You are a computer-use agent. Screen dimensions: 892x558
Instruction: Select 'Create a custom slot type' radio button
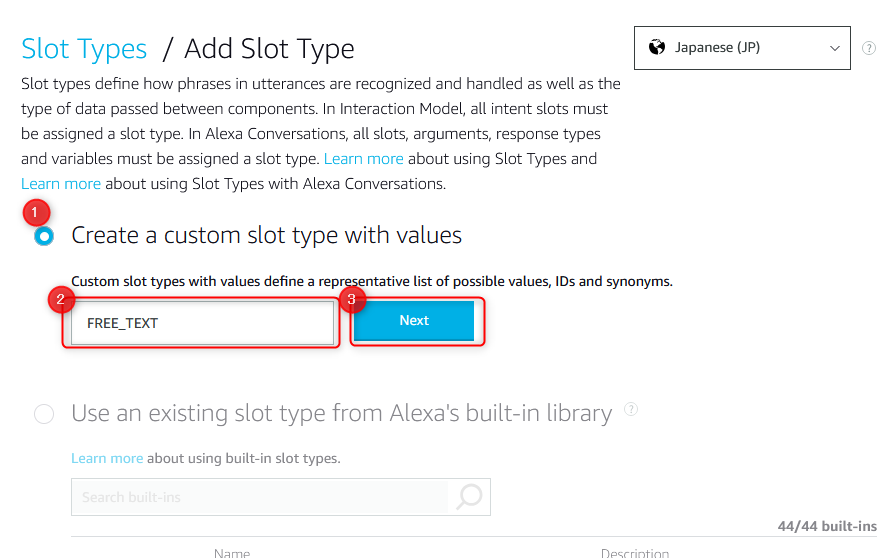point(44,236)
